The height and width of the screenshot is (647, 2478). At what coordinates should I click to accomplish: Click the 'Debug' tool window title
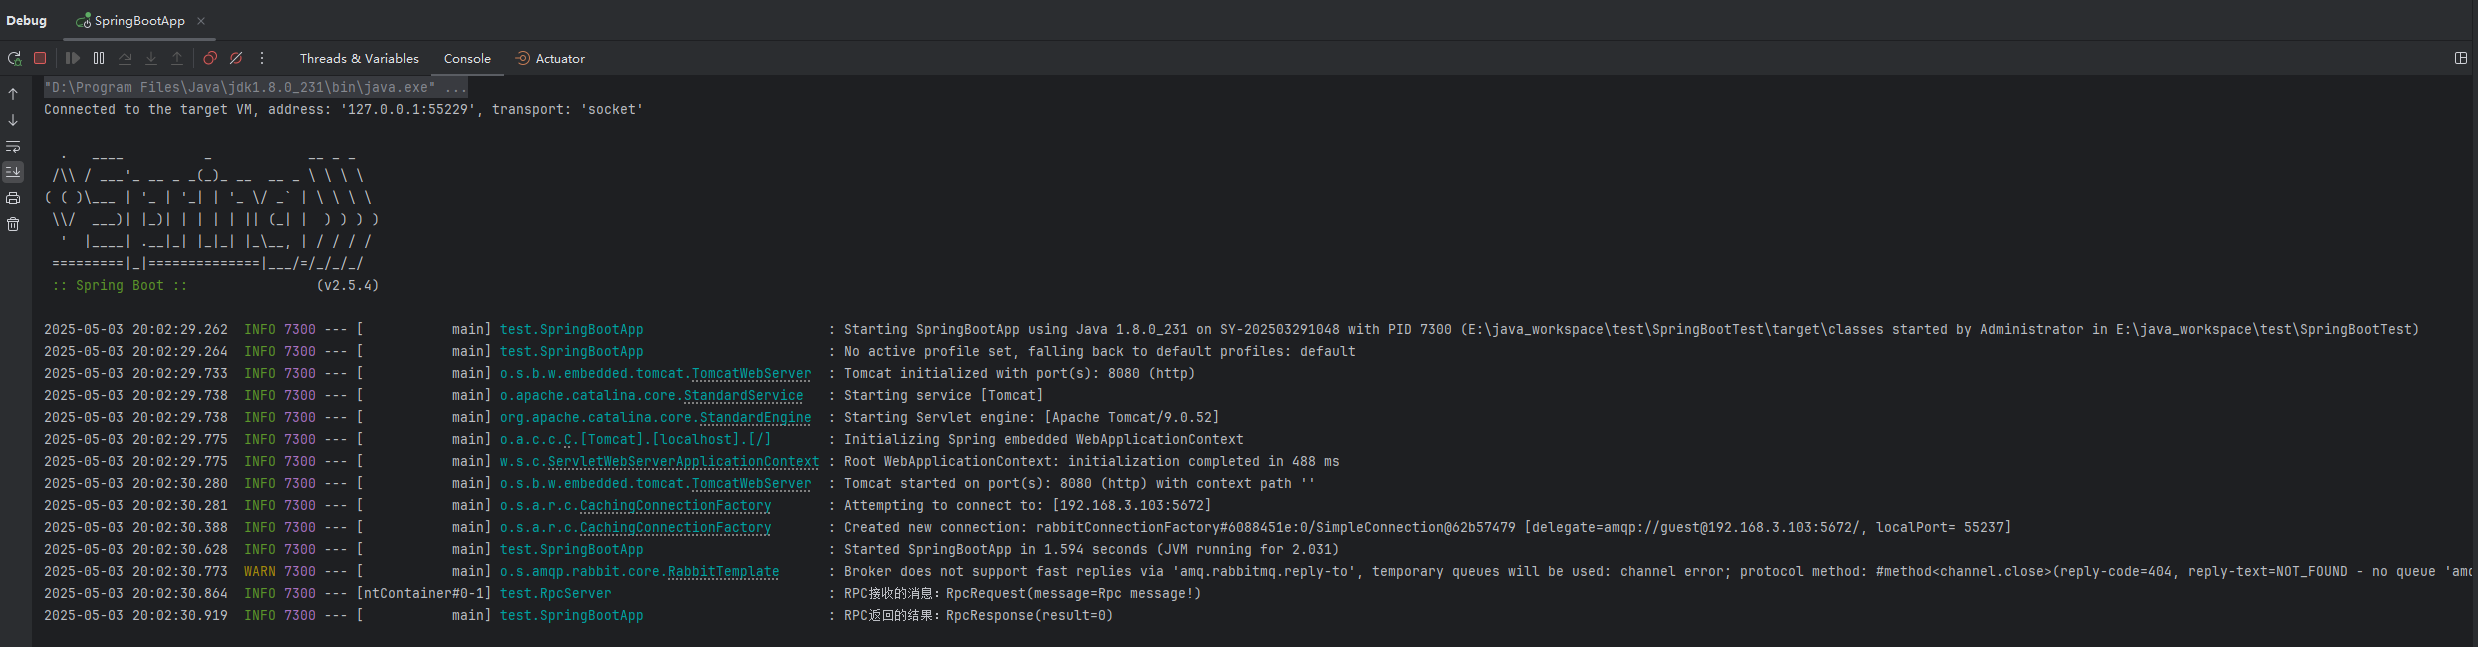[x=26, y=21]
